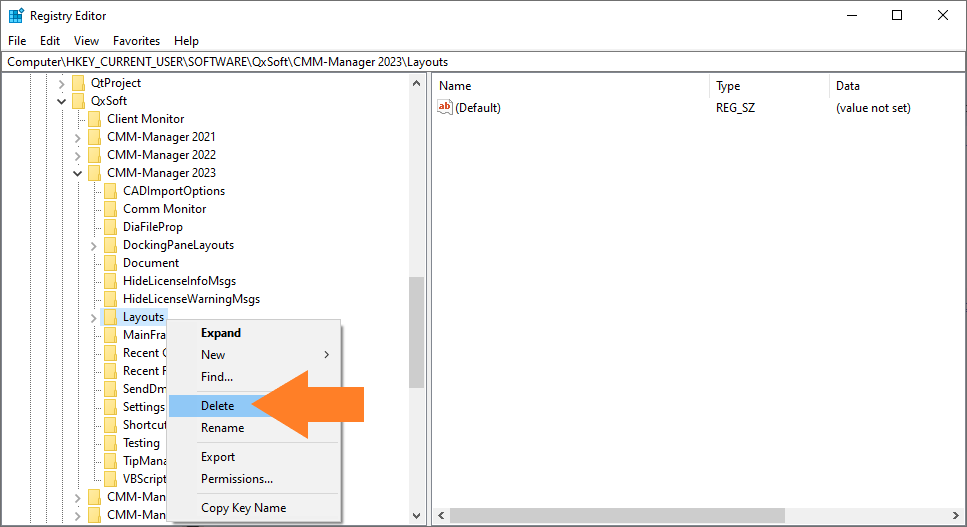Click the string value icon for (Default)
Viewport: 967px width, 527px height.
click(x=446, y=108)
